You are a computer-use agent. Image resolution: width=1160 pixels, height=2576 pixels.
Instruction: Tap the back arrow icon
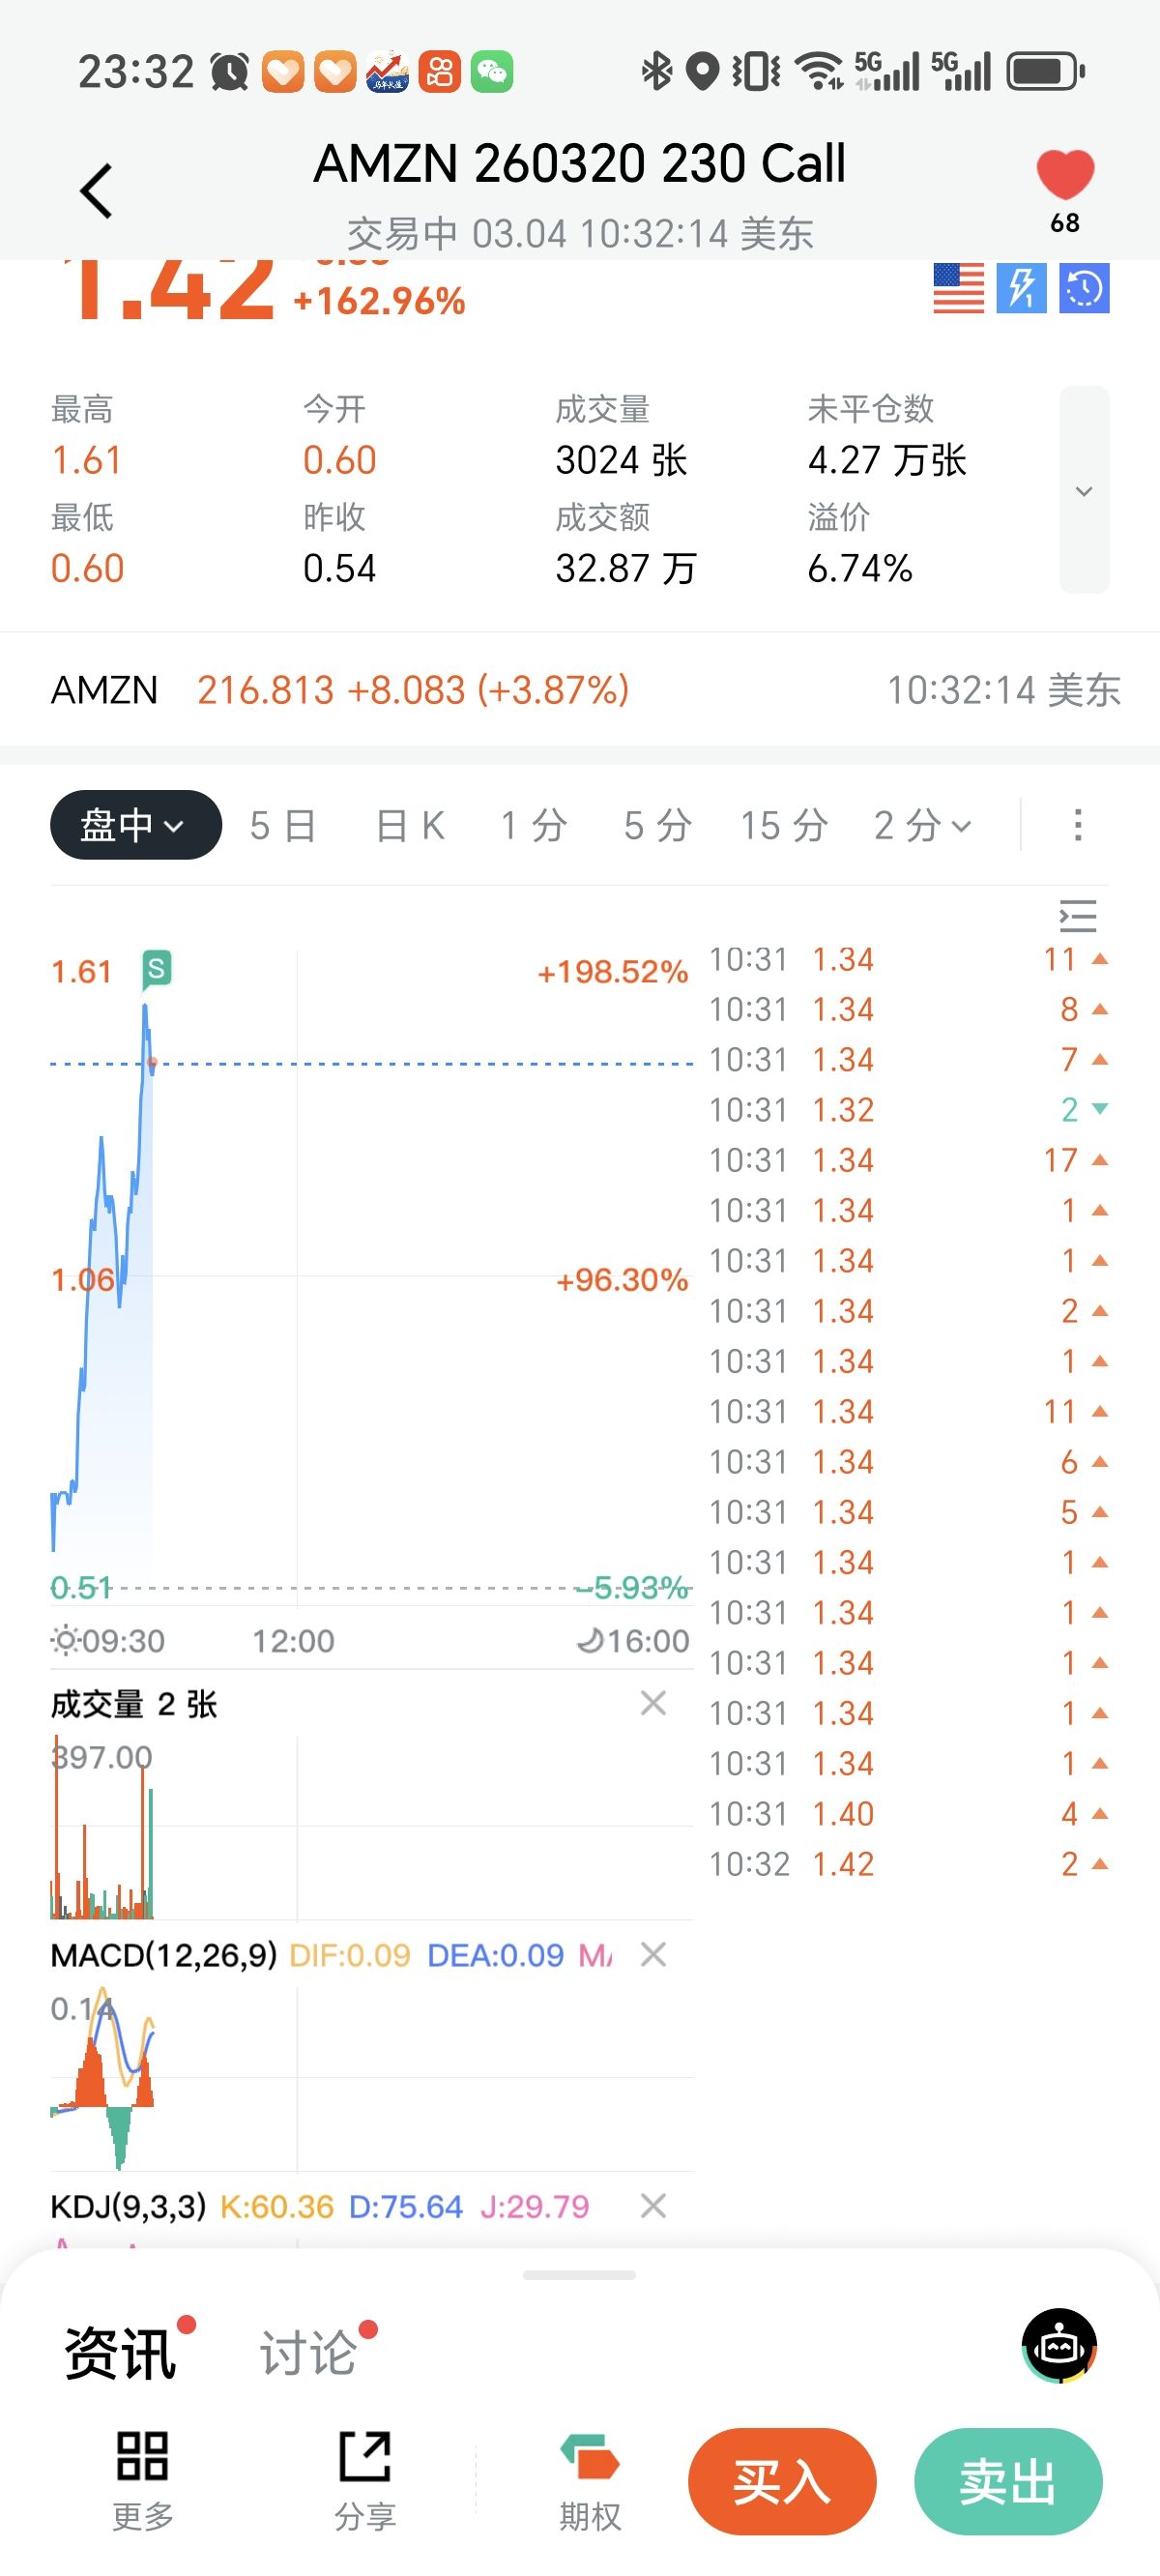(x=96, y=190)
